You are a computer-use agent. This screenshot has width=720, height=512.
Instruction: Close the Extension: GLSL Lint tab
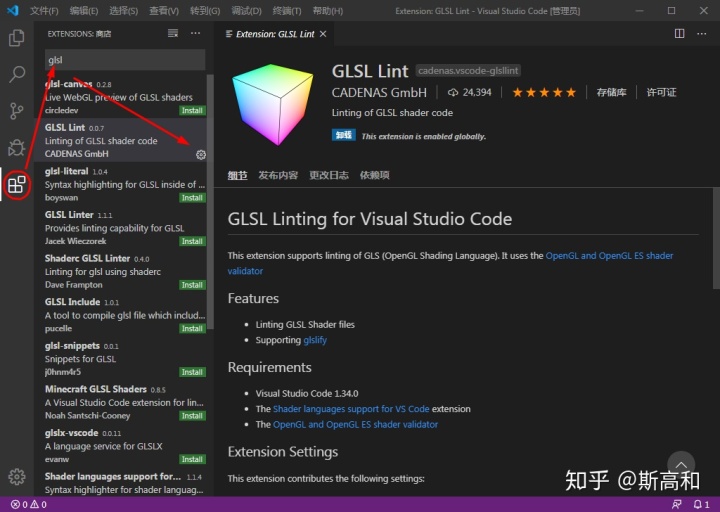(323, 34)
